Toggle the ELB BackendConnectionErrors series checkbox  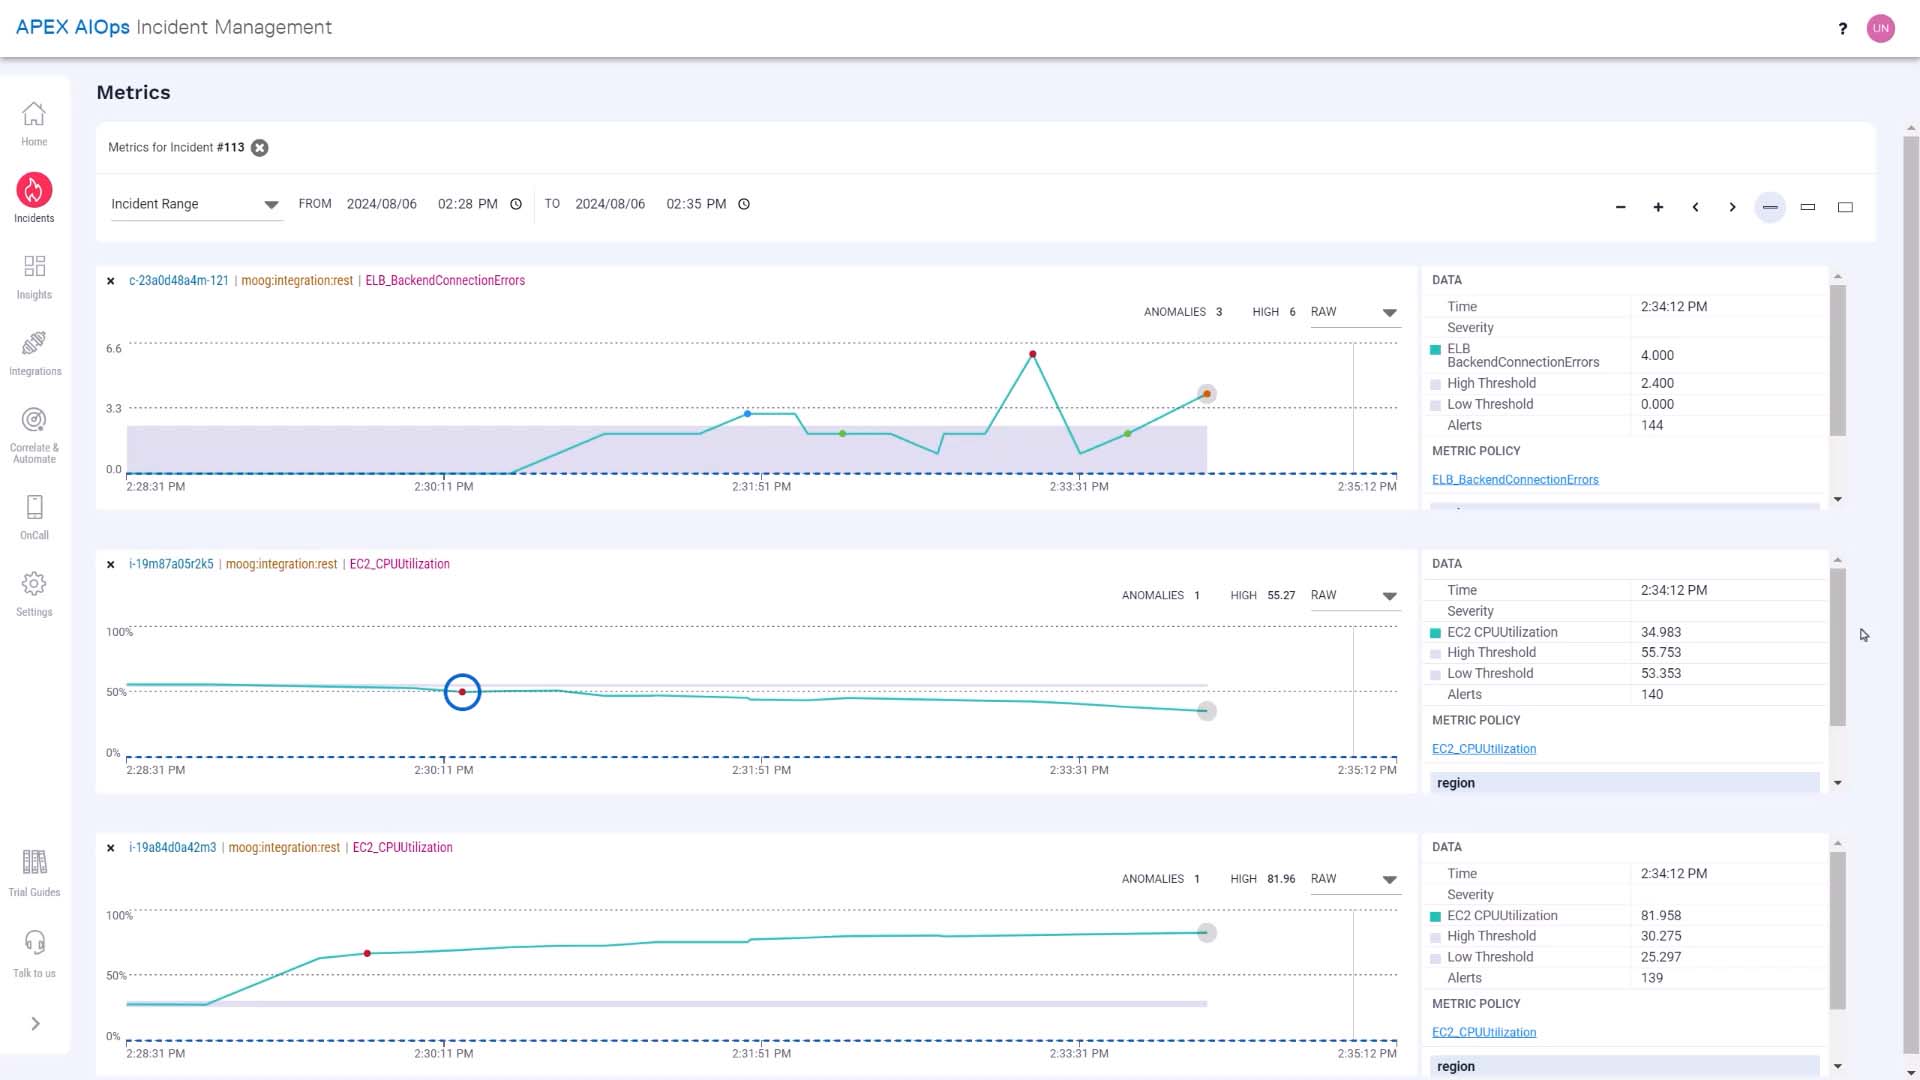(x=1436, y=350)
